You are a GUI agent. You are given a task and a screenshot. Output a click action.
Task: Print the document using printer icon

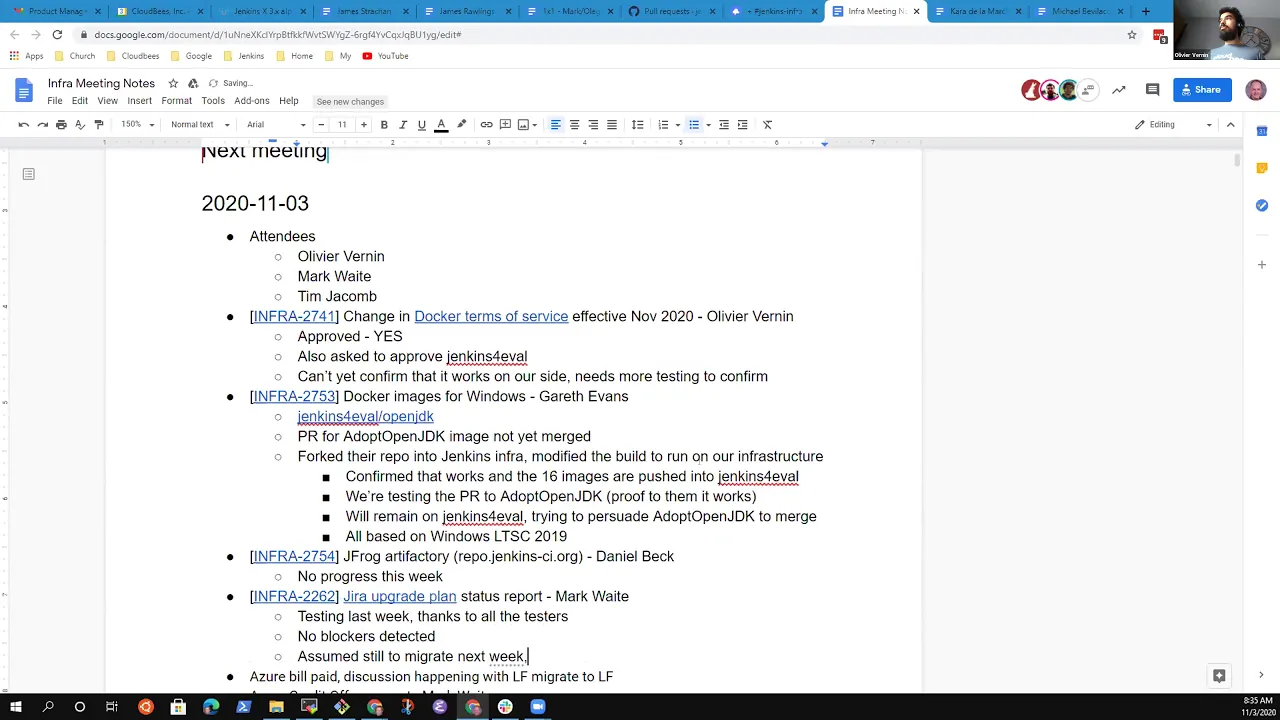(61, 125)
